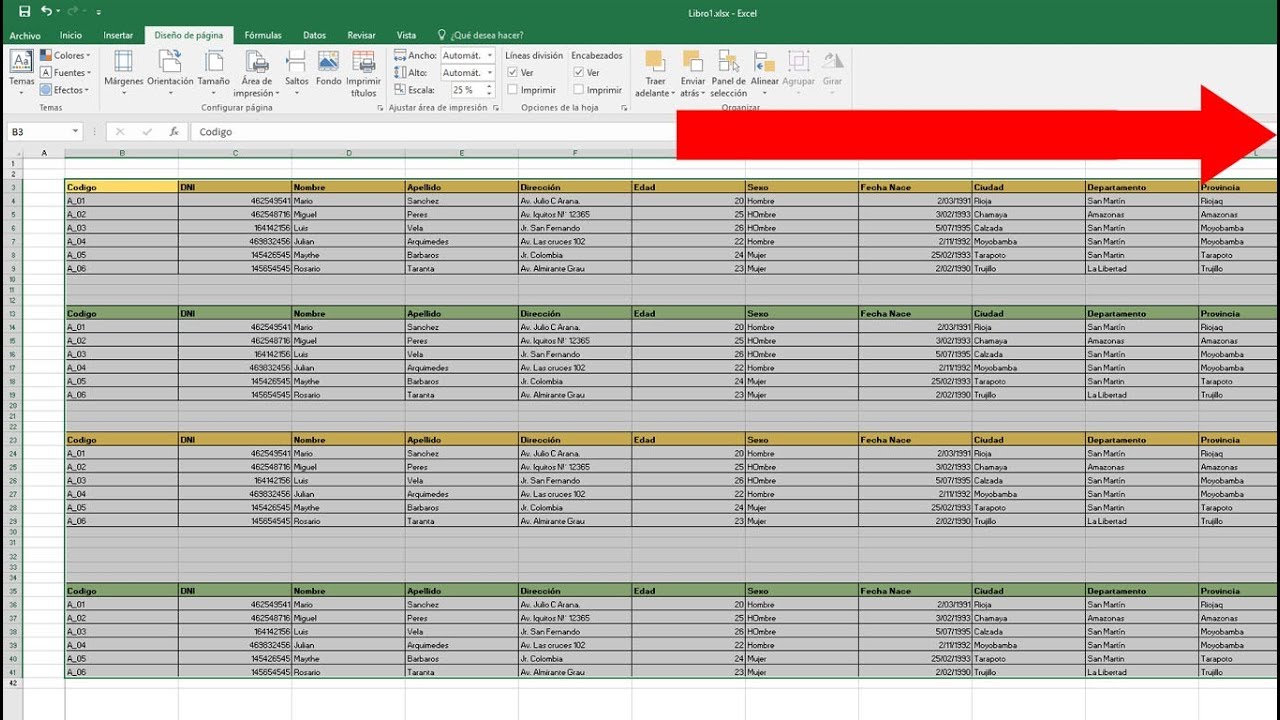Open the Alinear options
Screen dimensions: 1280x720
(x=765, y=73)
